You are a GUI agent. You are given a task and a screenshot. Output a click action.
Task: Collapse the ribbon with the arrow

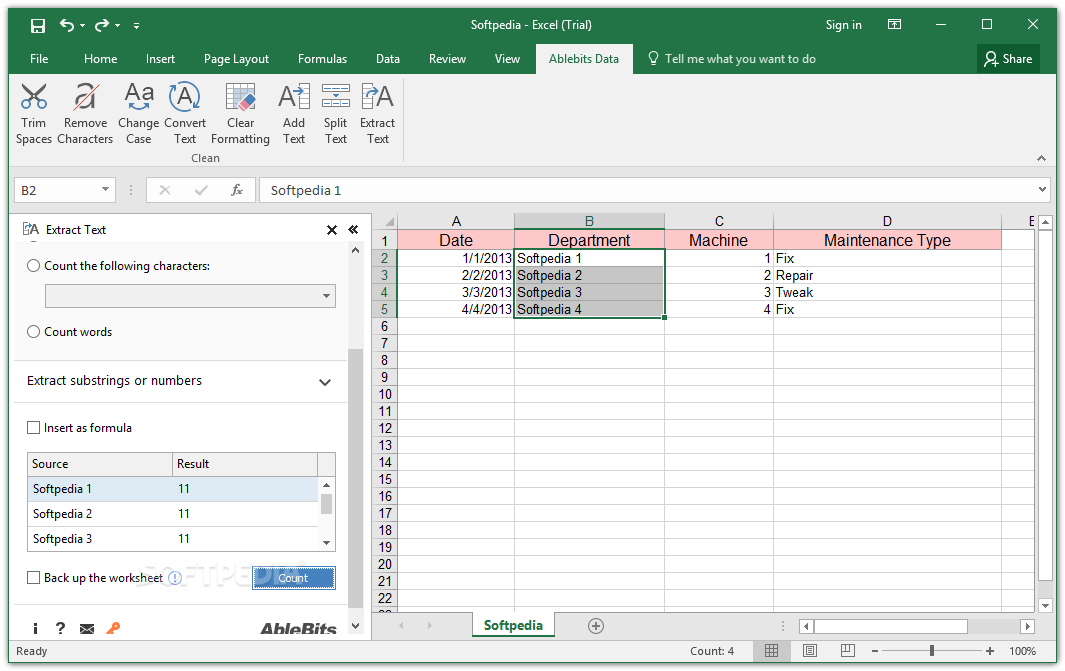(1041, 158)
